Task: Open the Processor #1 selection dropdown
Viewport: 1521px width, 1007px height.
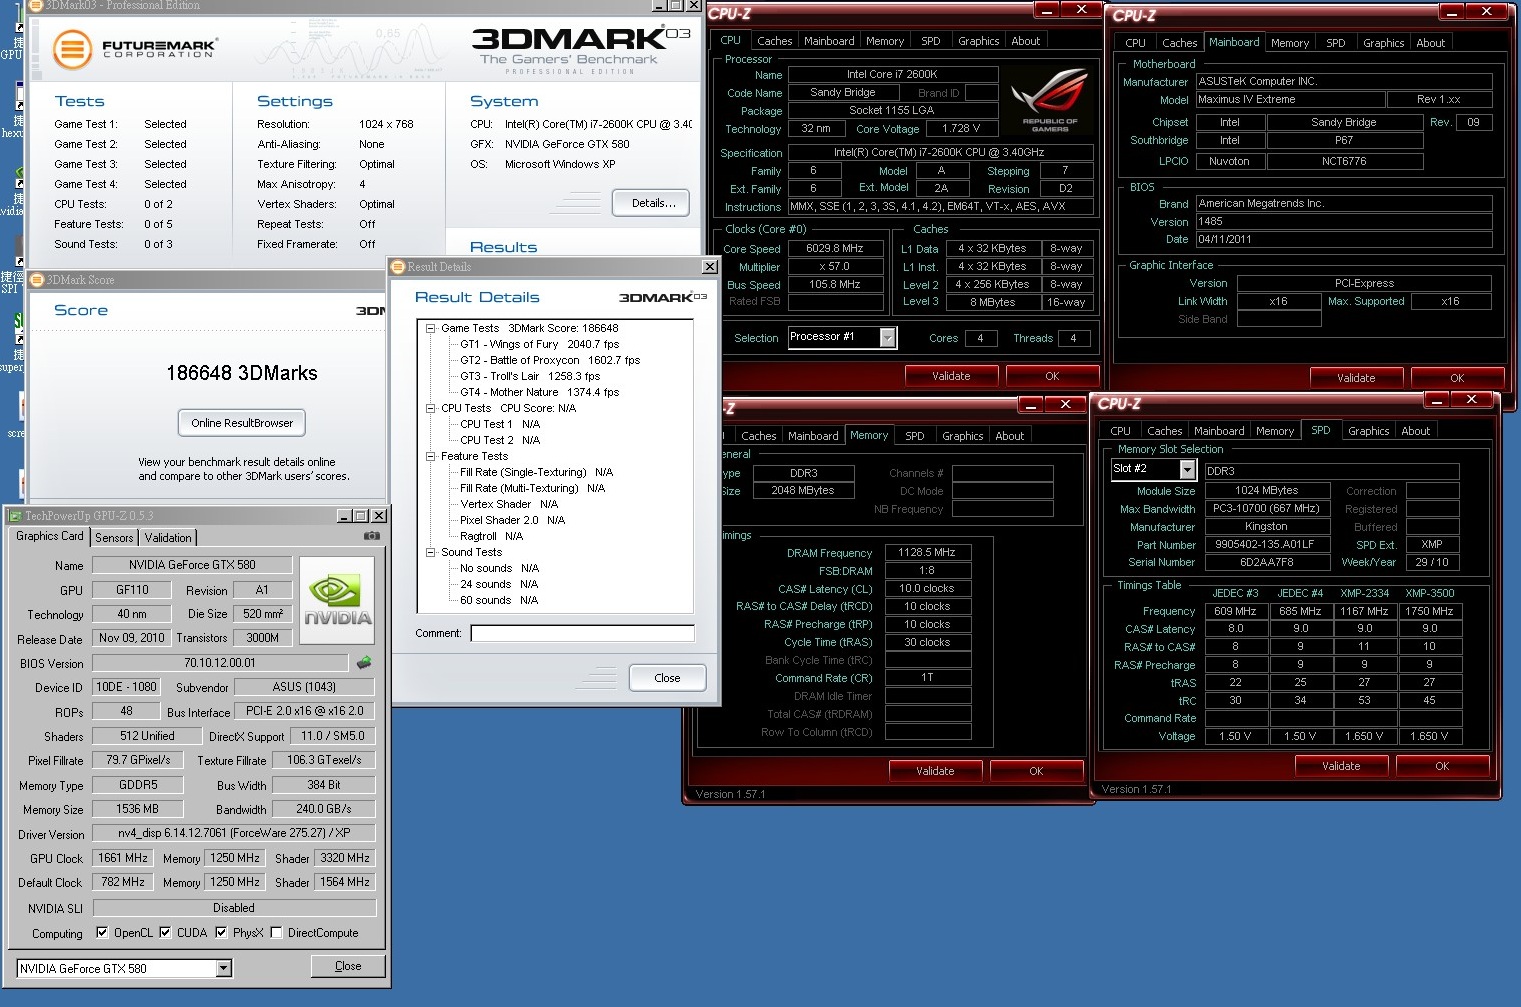Action: pyautogui.click(x=887, y=338)
